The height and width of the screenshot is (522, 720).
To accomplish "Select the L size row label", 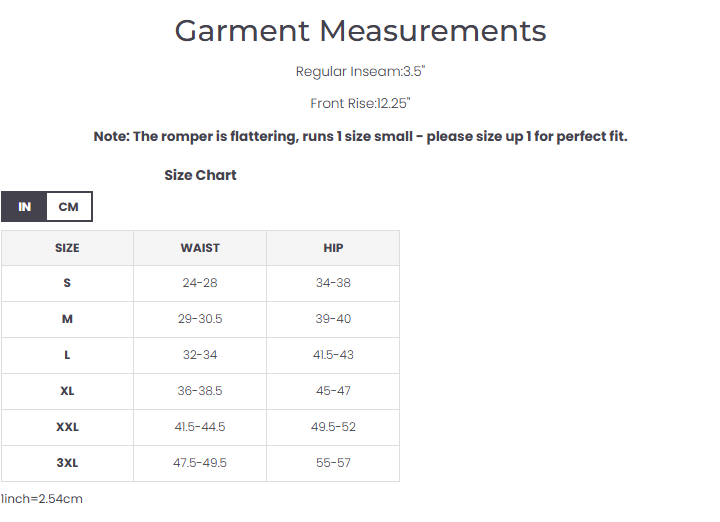I will coord(67,355).
